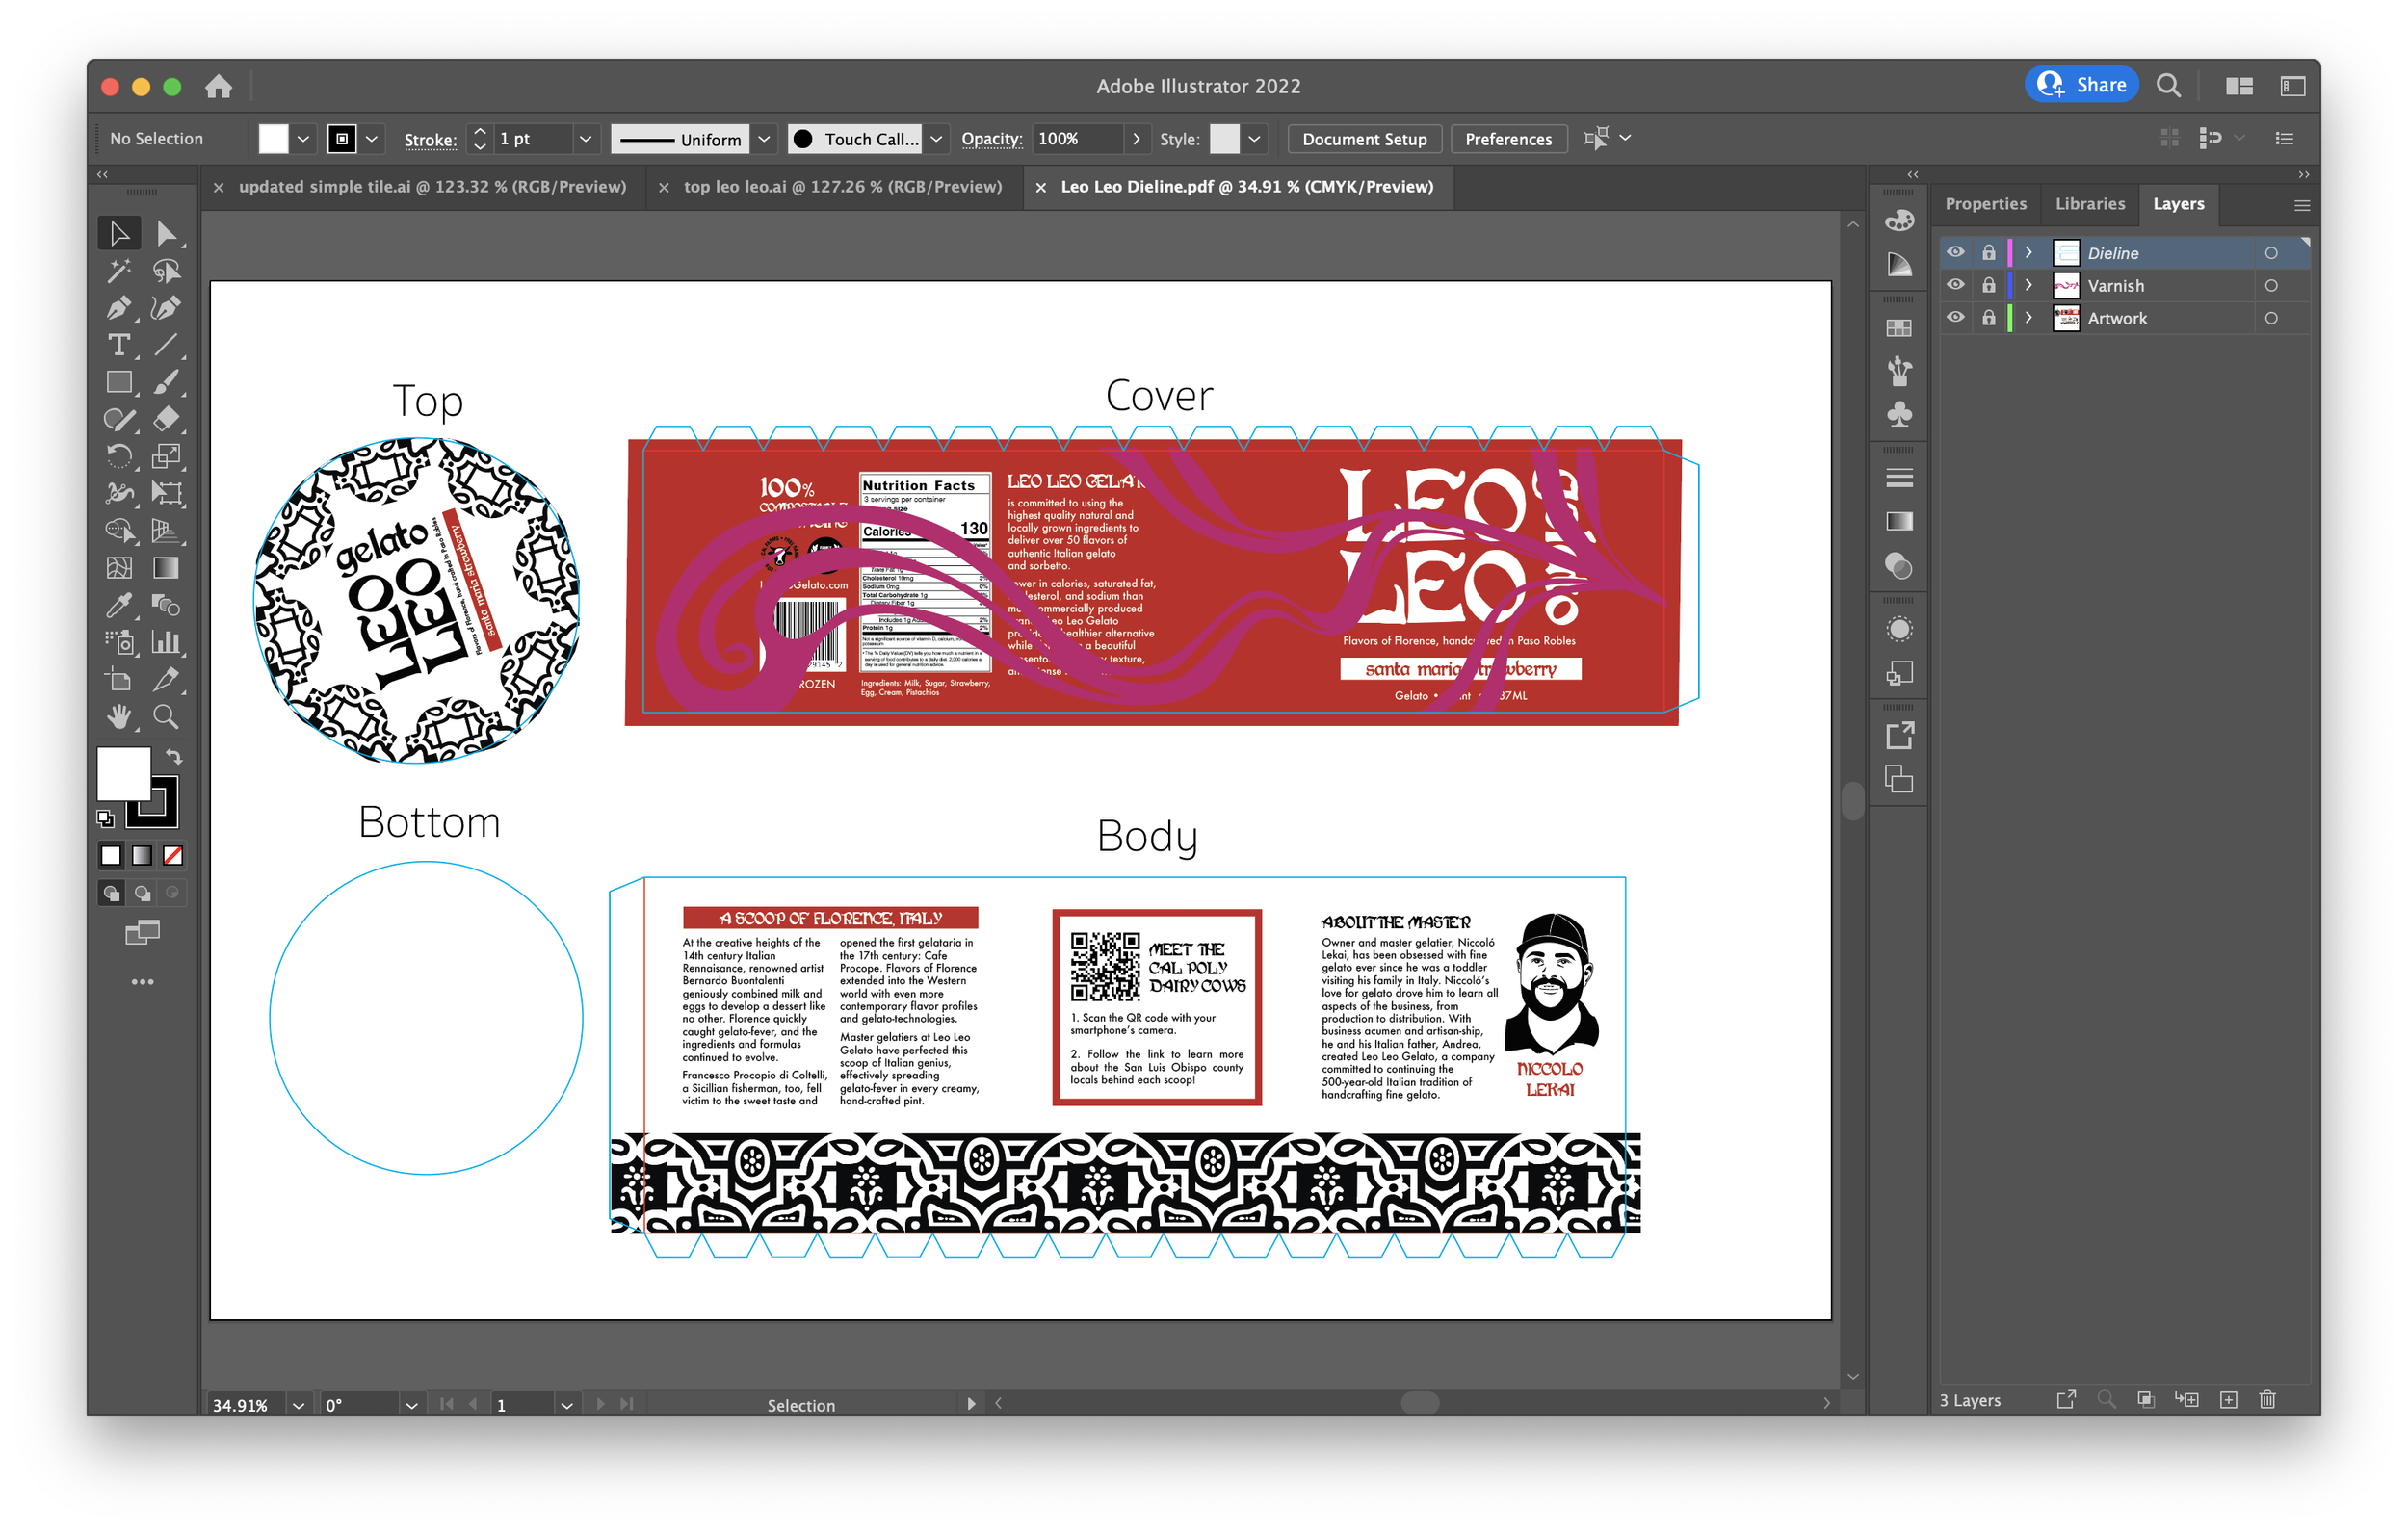The image size is (2408, 1531).
Task: Select the Direct Selection tool
Action: 166,234
